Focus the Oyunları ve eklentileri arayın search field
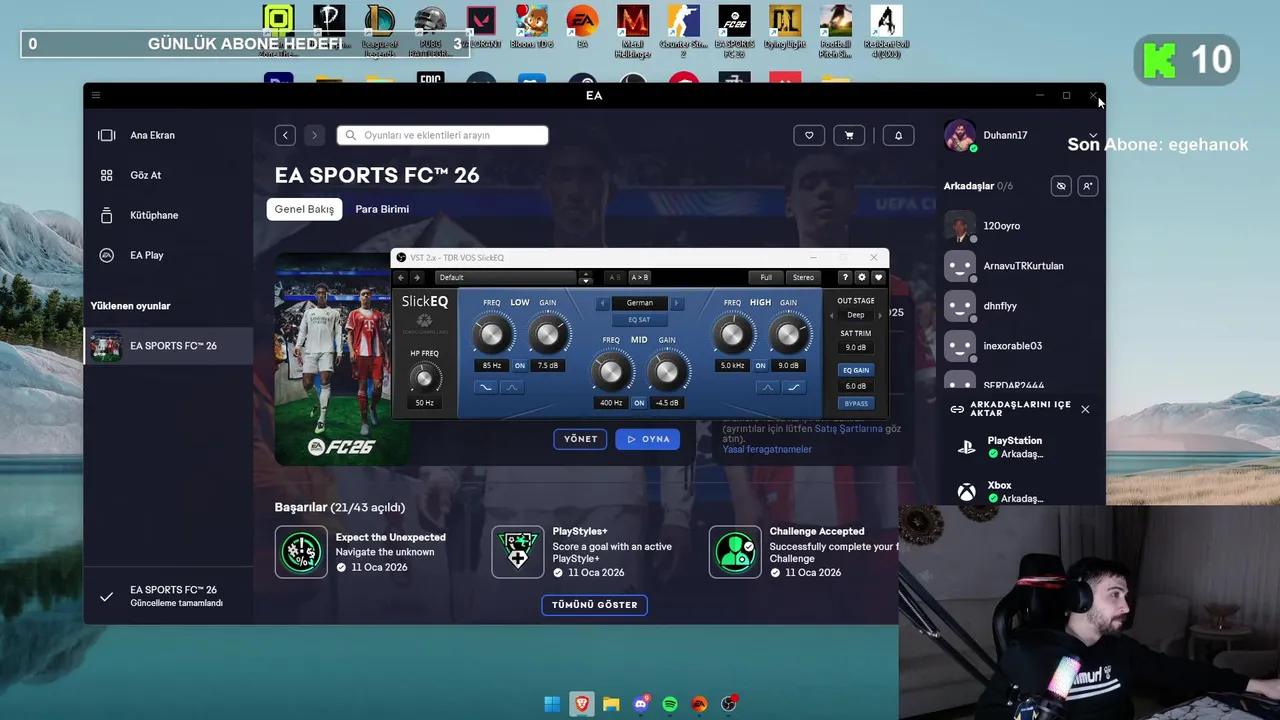Image resolution: width=1280 pixels, height=720 pixels. [443, 135]
